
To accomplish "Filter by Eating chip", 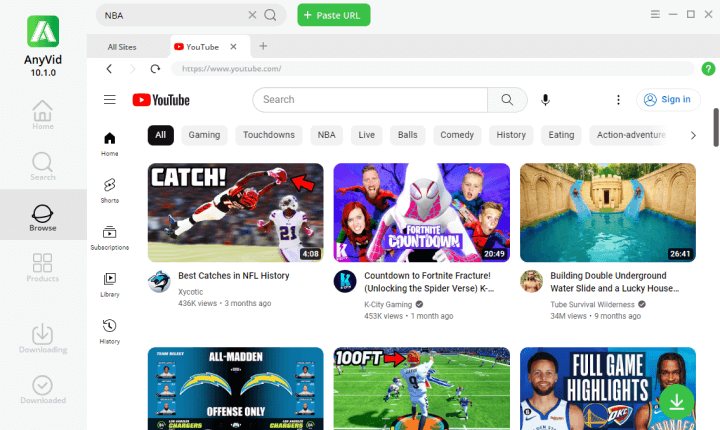I will [561, 135].
